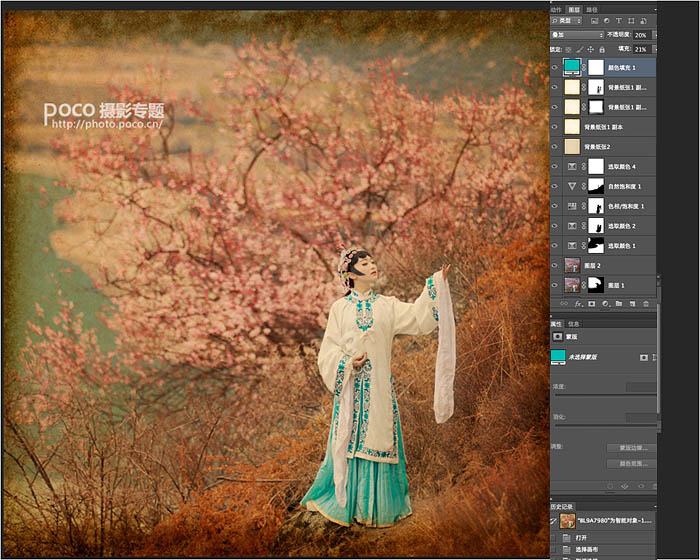Toggle eye for 色相/饱和度 1 layer
This screenshot has height=560, width=700.
(x=555, y=206)
